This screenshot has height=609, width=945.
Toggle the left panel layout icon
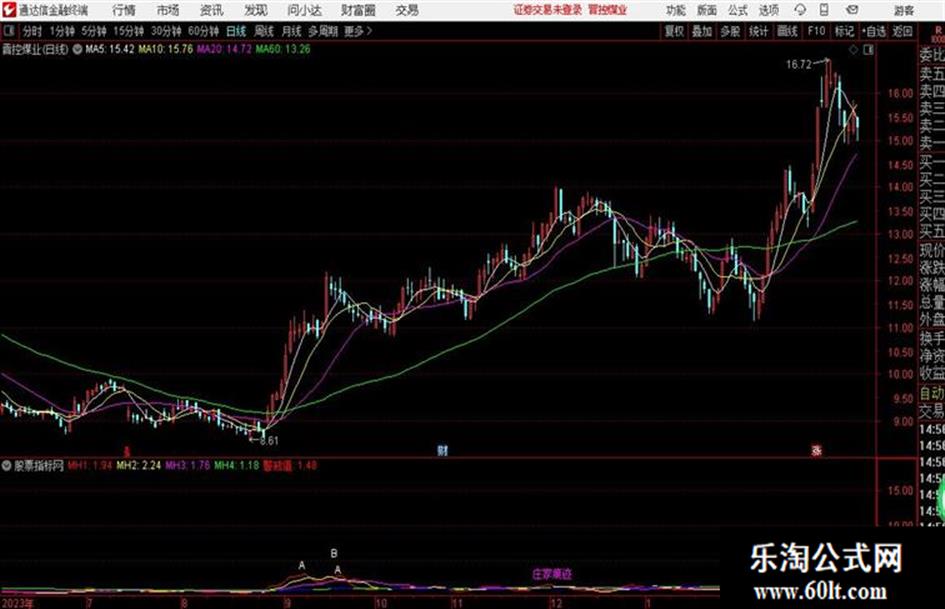8,31
